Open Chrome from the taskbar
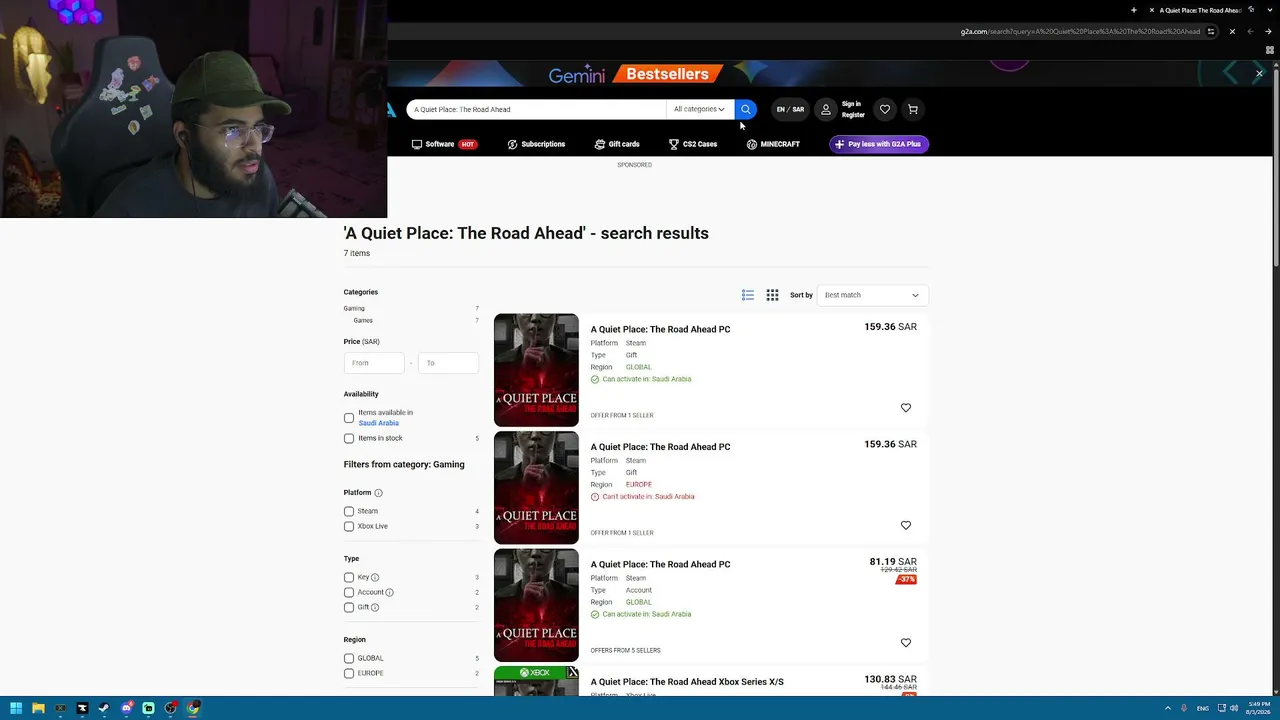The width and height of the screenshot is (1280, 720). [193, 709]
